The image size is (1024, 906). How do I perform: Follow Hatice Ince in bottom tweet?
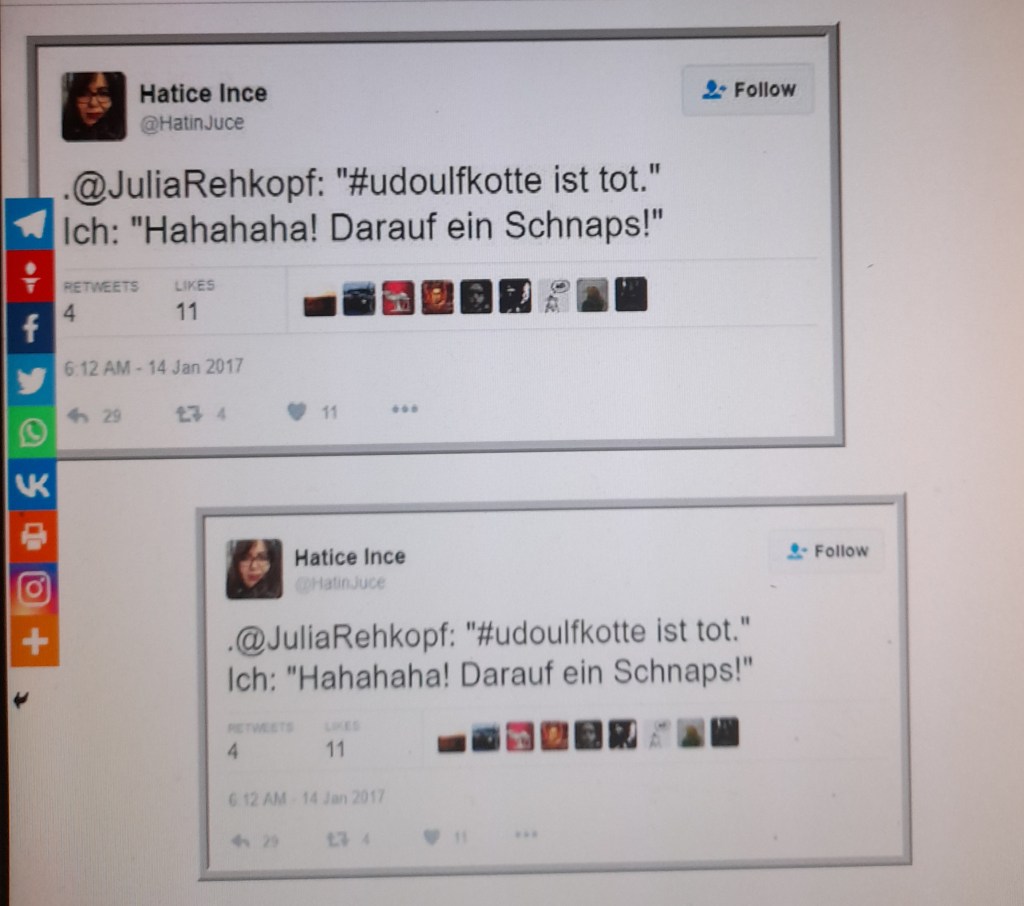(827, 551)
